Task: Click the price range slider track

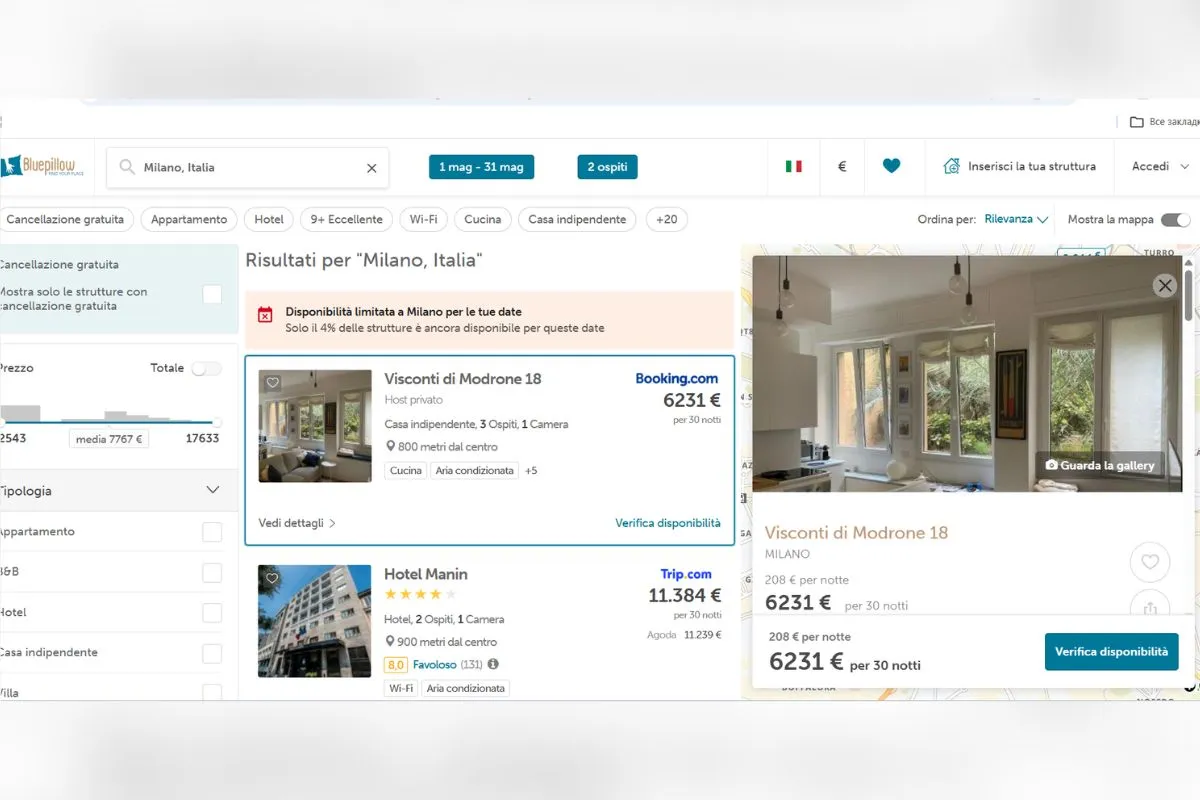Action: point(110,423)
